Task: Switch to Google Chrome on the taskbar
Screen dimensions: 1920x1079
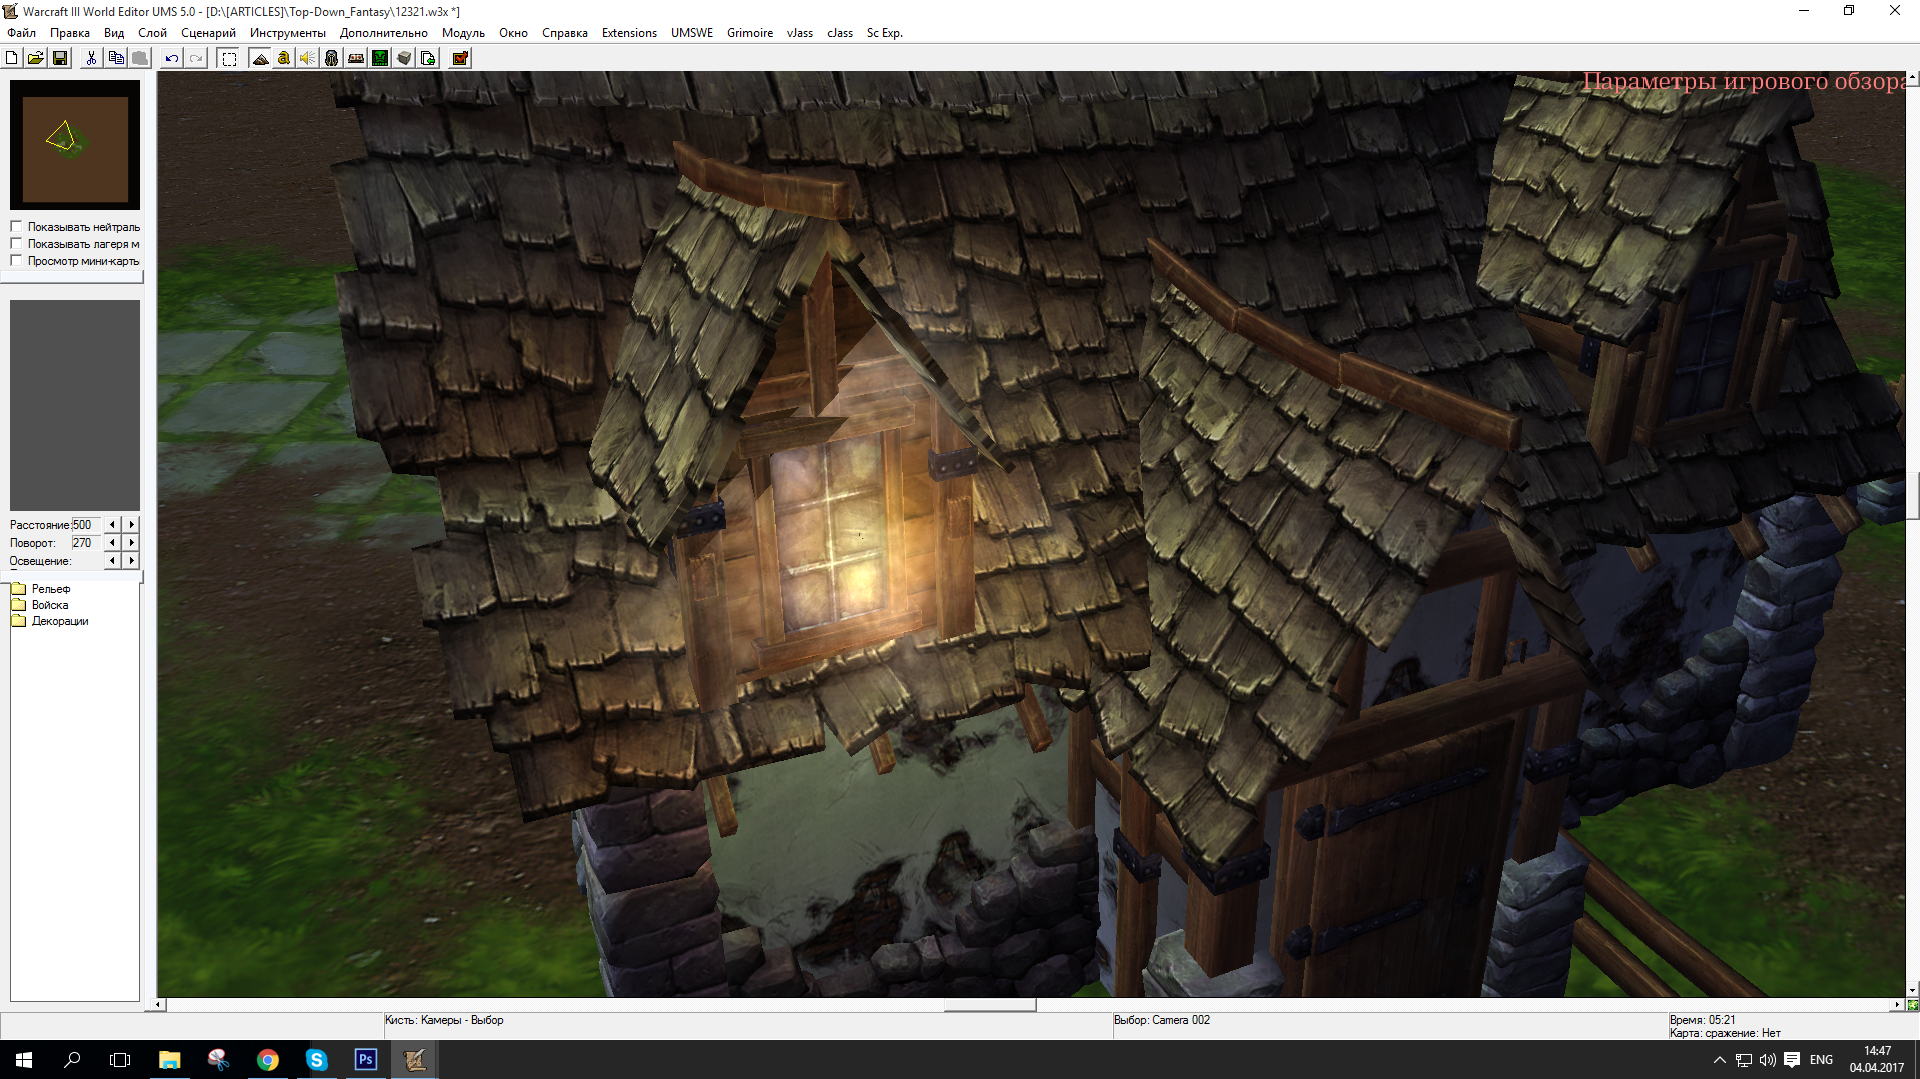Action: 267,1060
